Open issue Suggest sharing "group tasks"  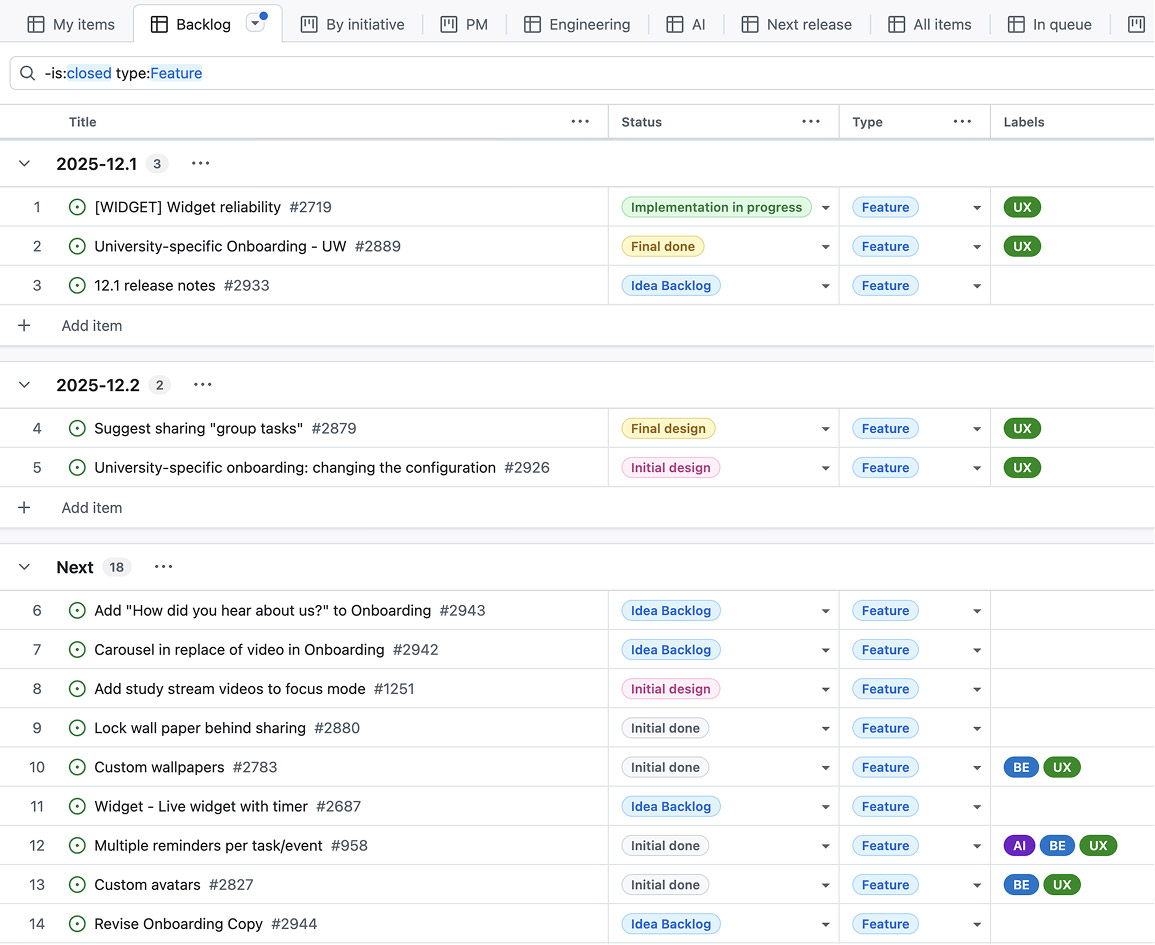point(198,429)
